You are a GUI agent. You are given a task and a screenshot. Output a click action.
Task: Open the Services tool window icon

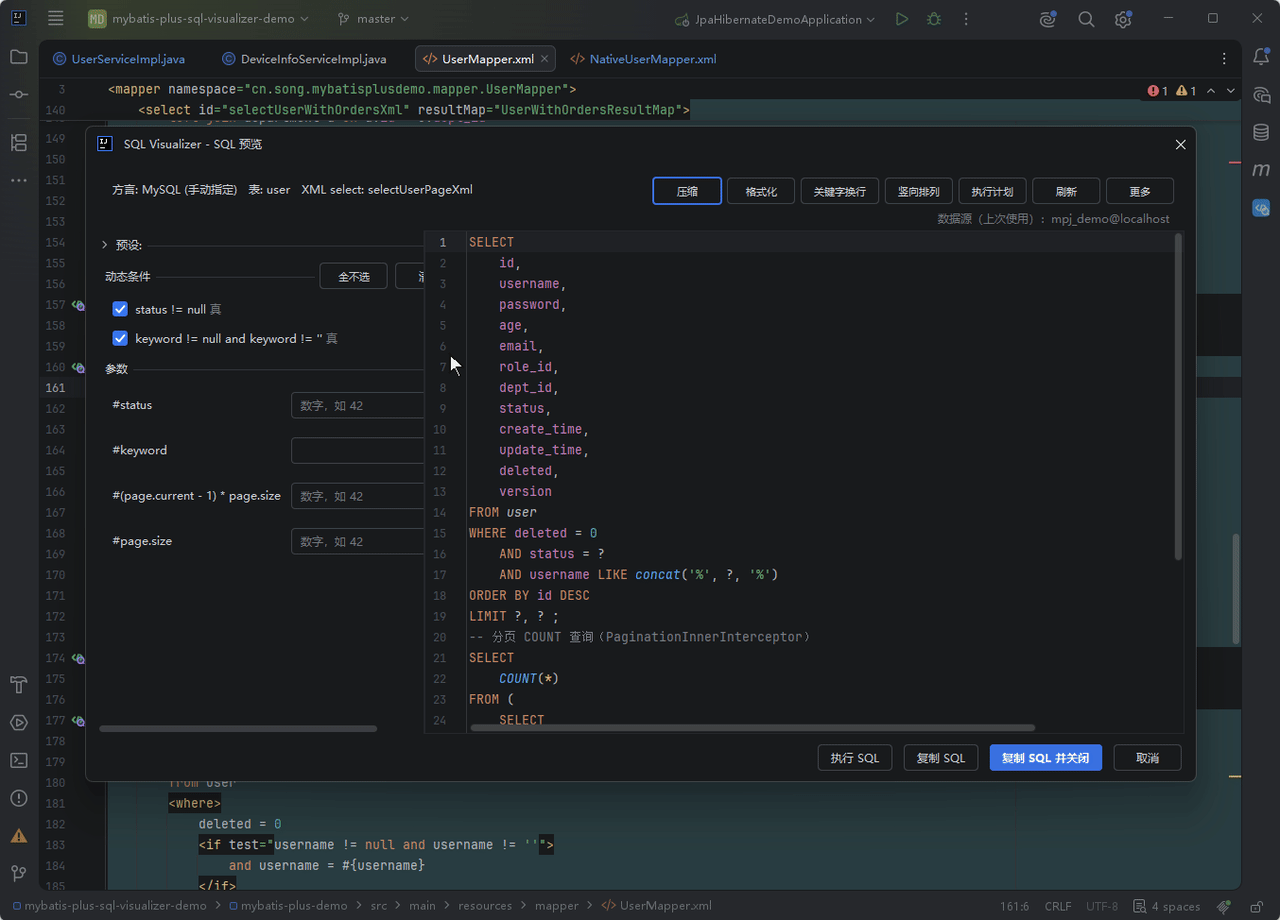[18, 722]
